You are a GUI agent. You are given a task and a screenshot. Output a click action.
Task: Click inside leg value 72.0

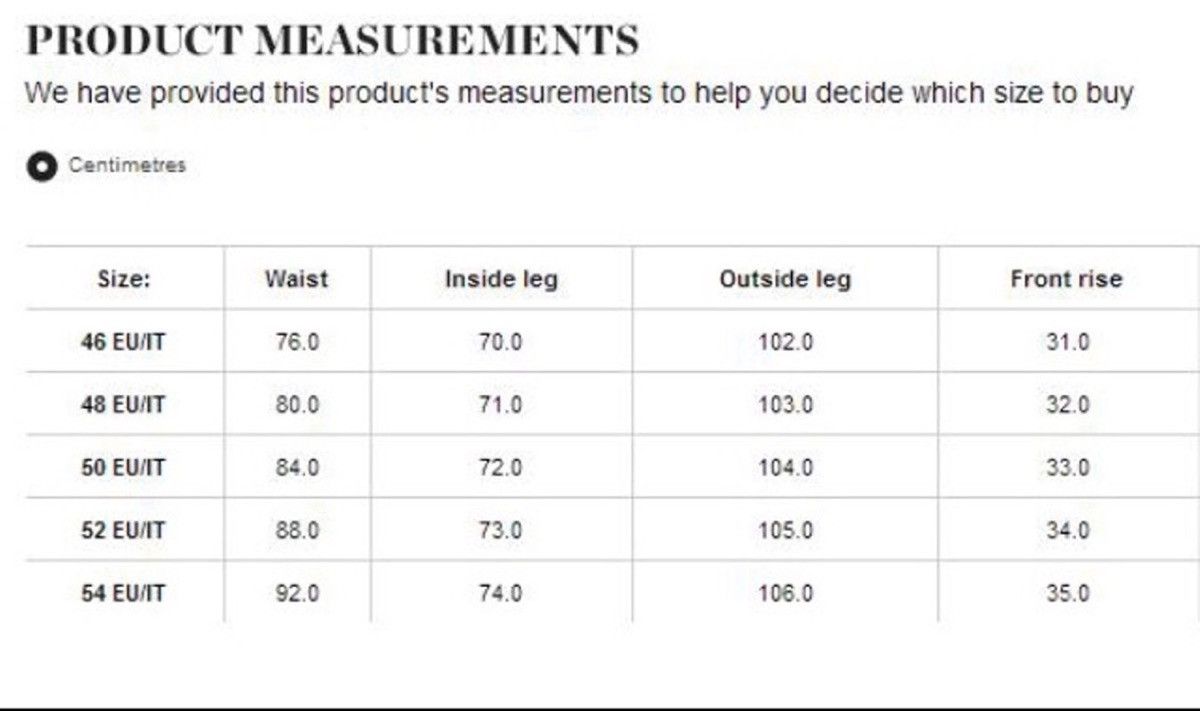point(500,467)
